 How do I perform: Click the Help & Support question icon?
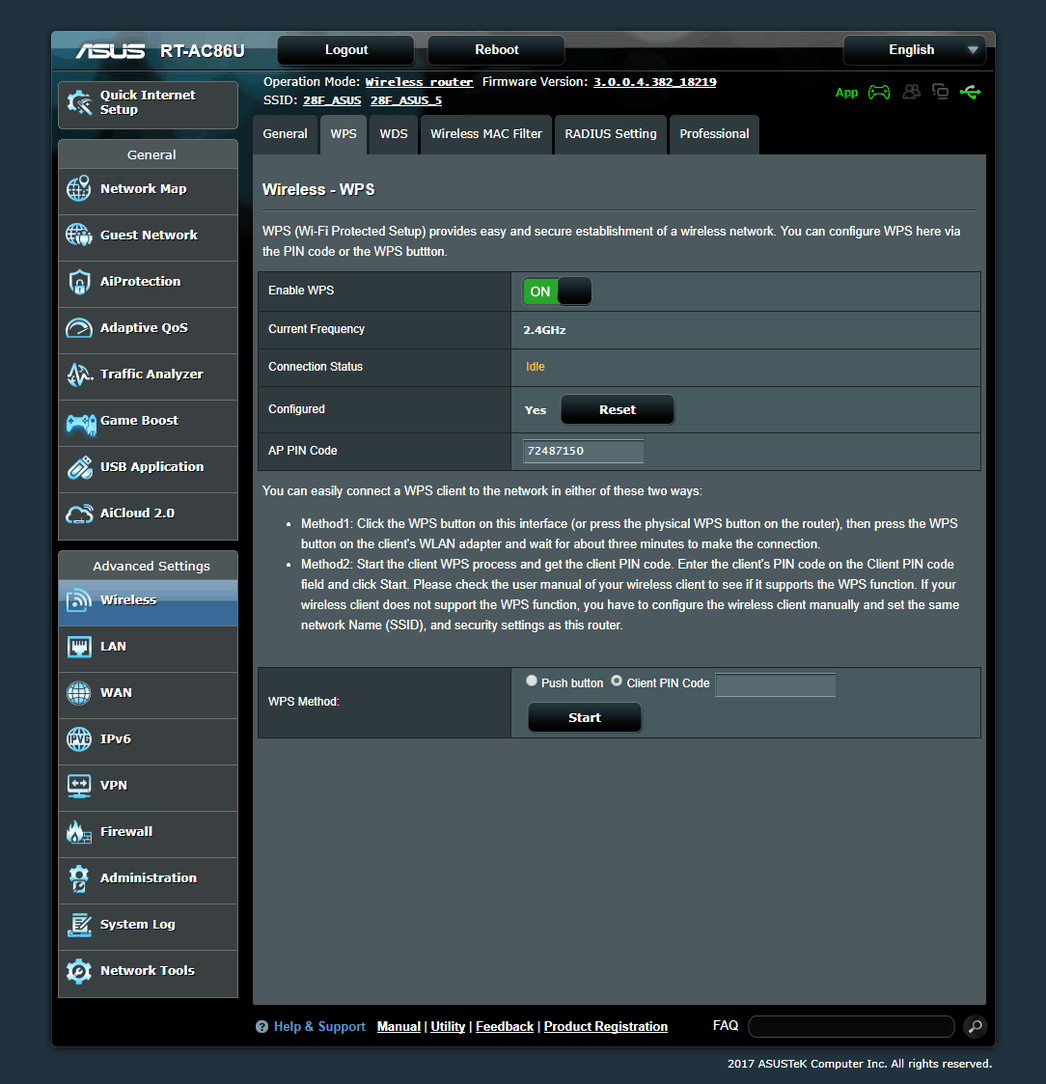[262, 1027]
